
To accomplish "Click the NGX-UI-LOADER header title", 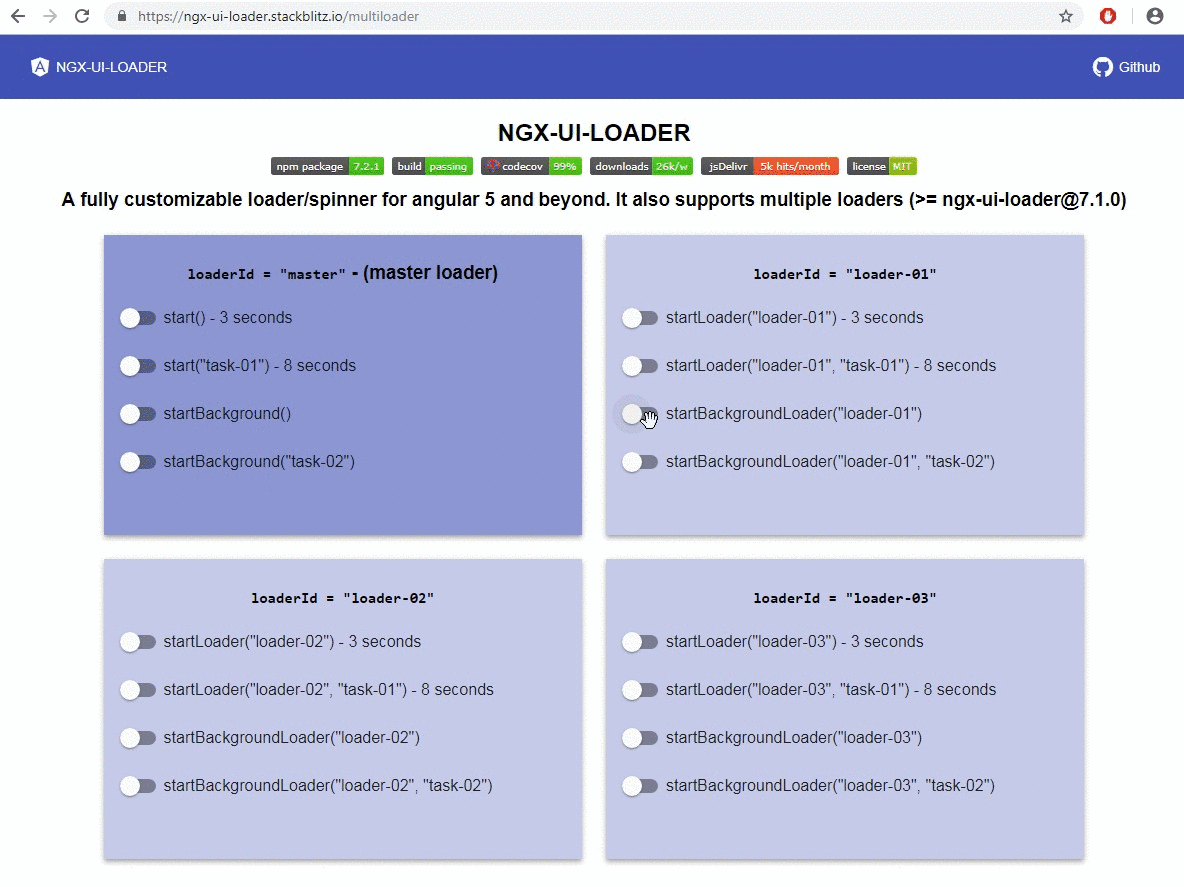I will click(x=111, y=67).
